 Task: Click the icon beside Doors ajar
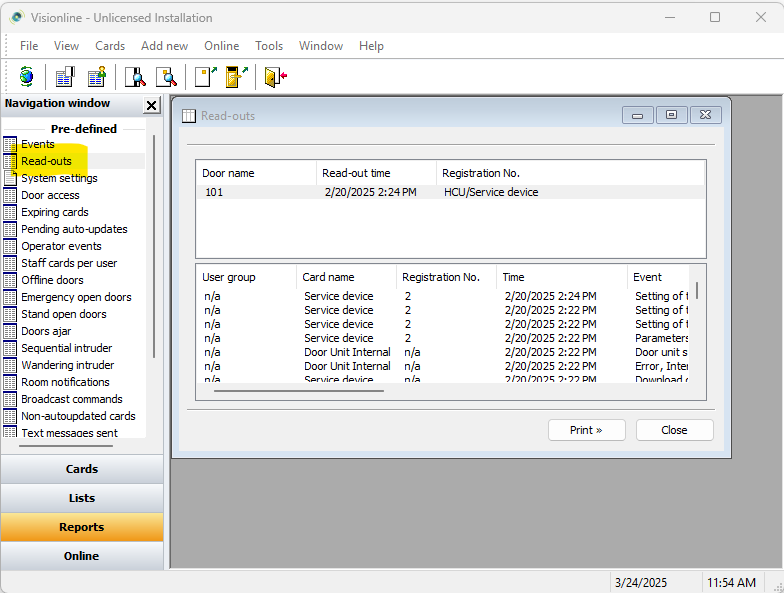(10, 331)
